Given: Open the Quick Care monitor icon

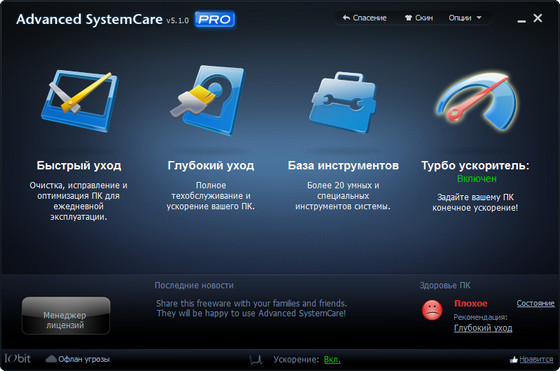Looking at the screenshot, I should pyautogui.click(x=80, y=100).
